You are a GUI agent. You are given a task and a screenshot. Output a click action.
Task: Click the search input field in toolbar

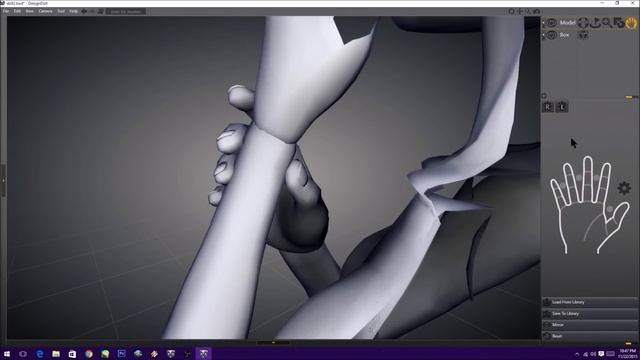tap(126, 11)
